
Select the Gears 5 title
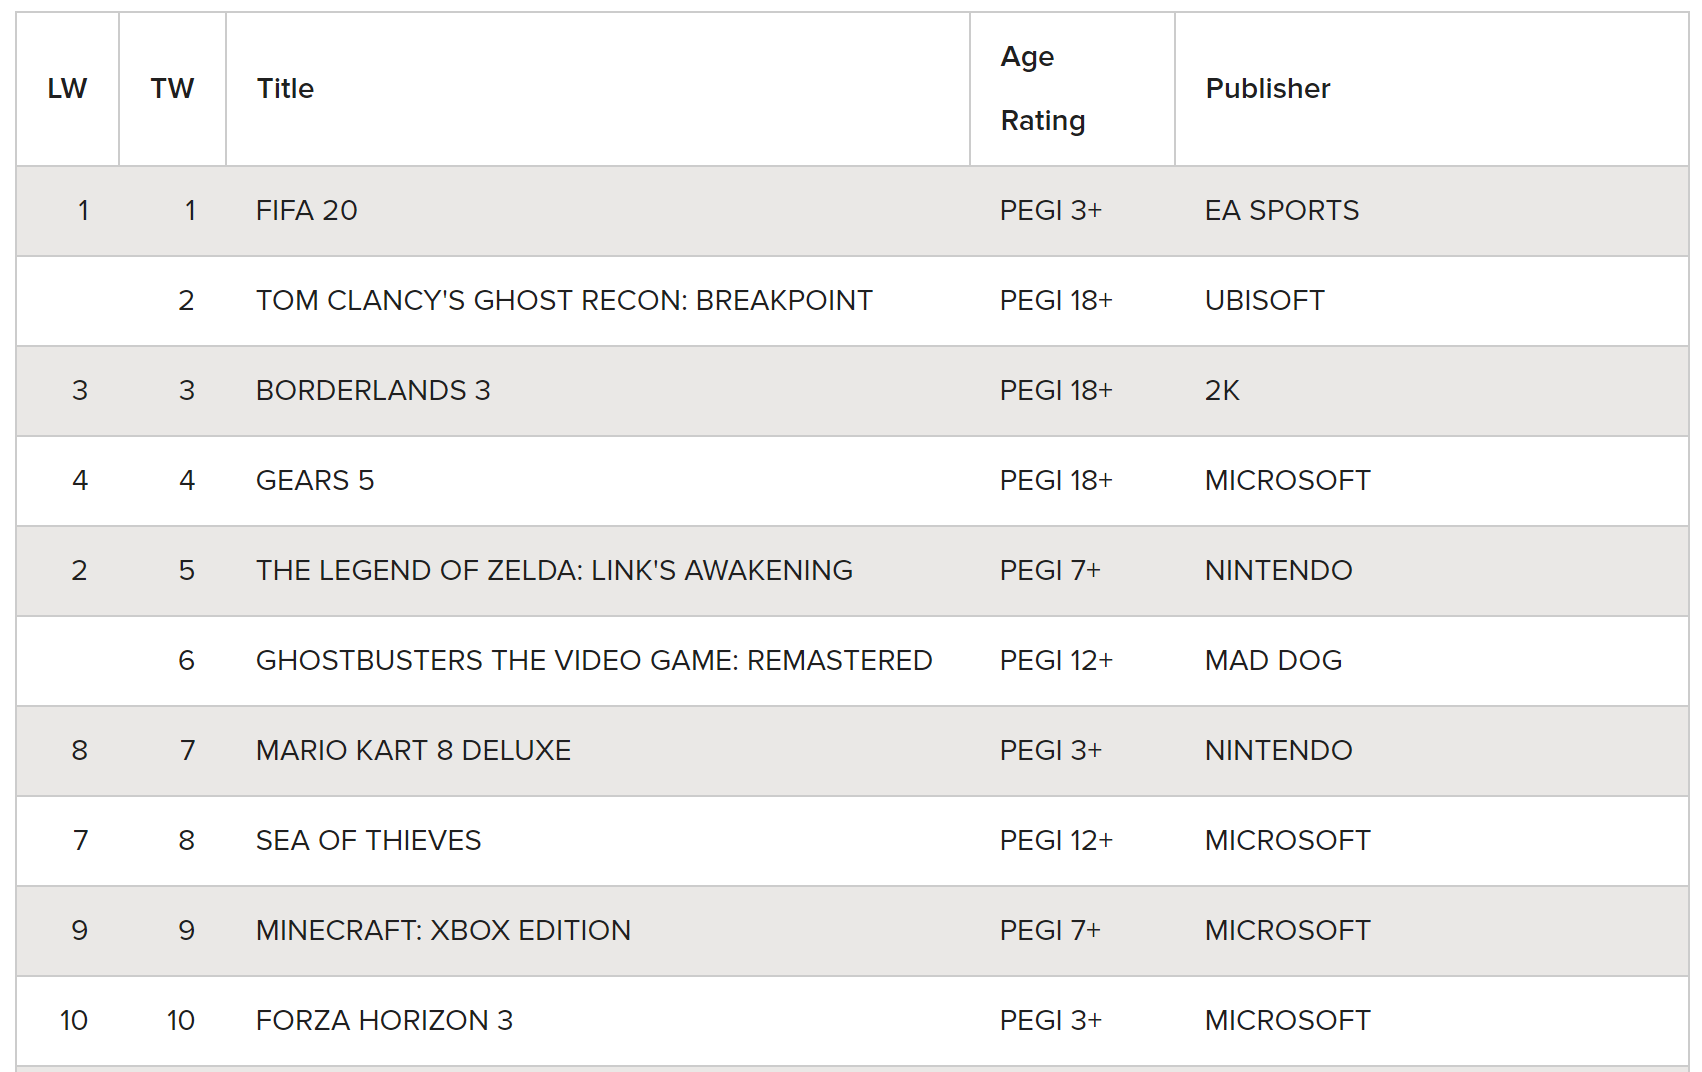(315, 481)
